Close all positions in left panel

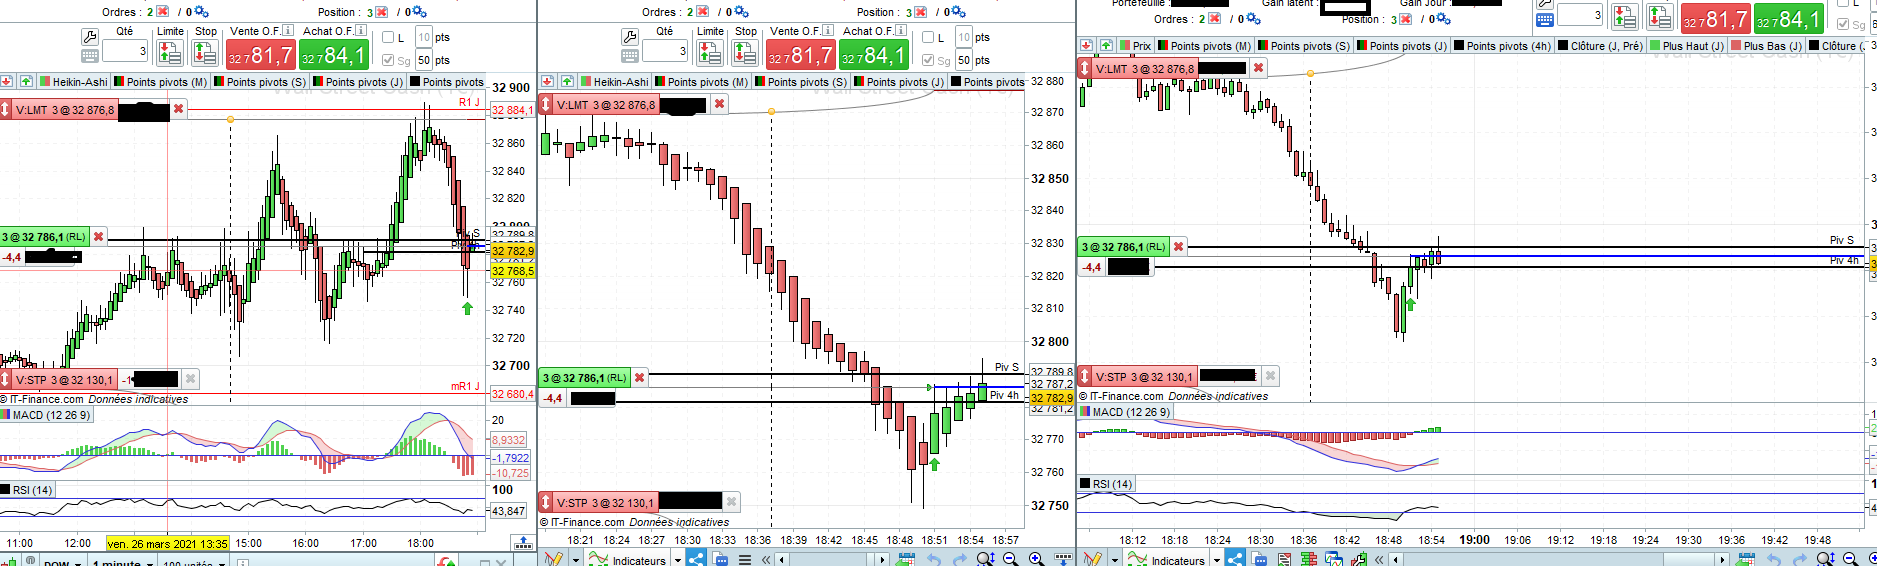(381, 12)
